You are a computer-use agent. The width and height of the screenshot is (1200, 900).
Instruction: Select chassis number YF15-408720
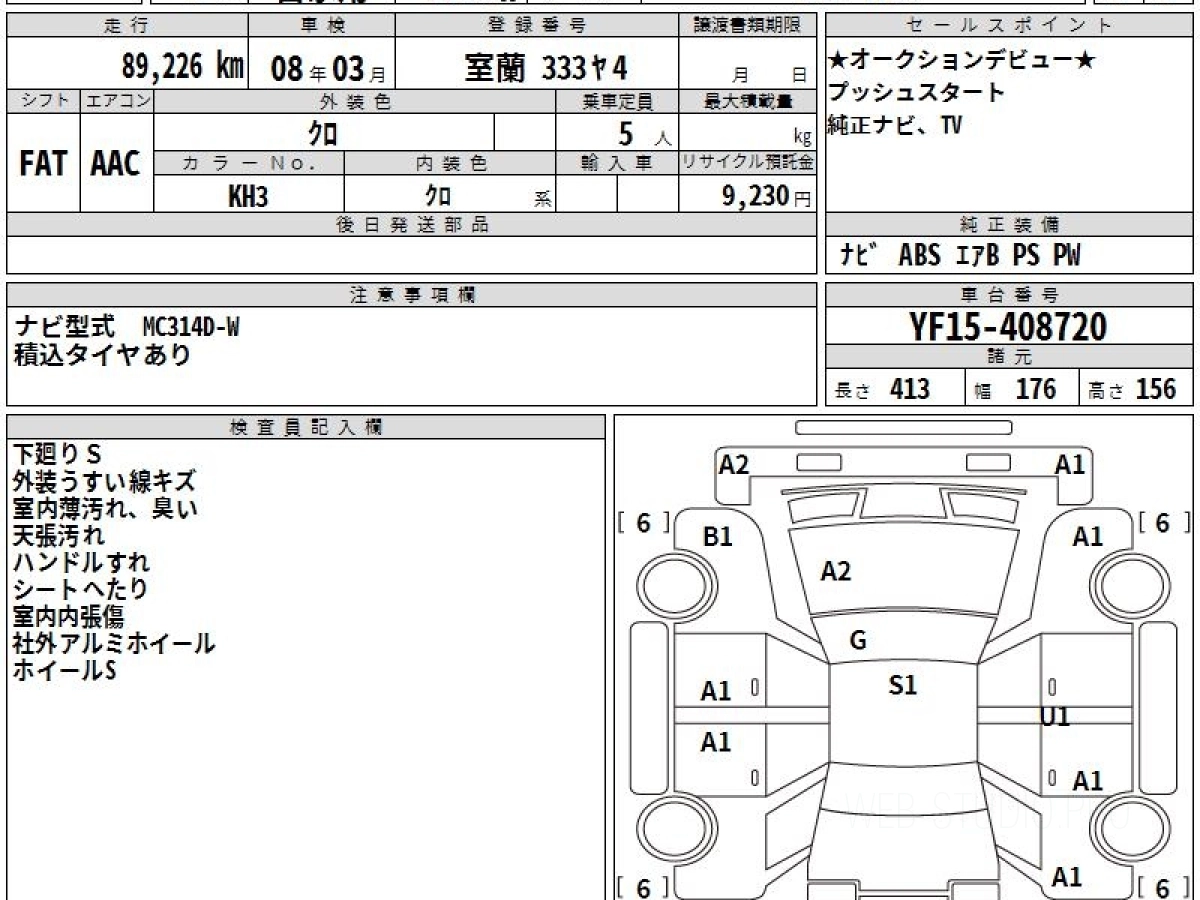[1008, 326]
